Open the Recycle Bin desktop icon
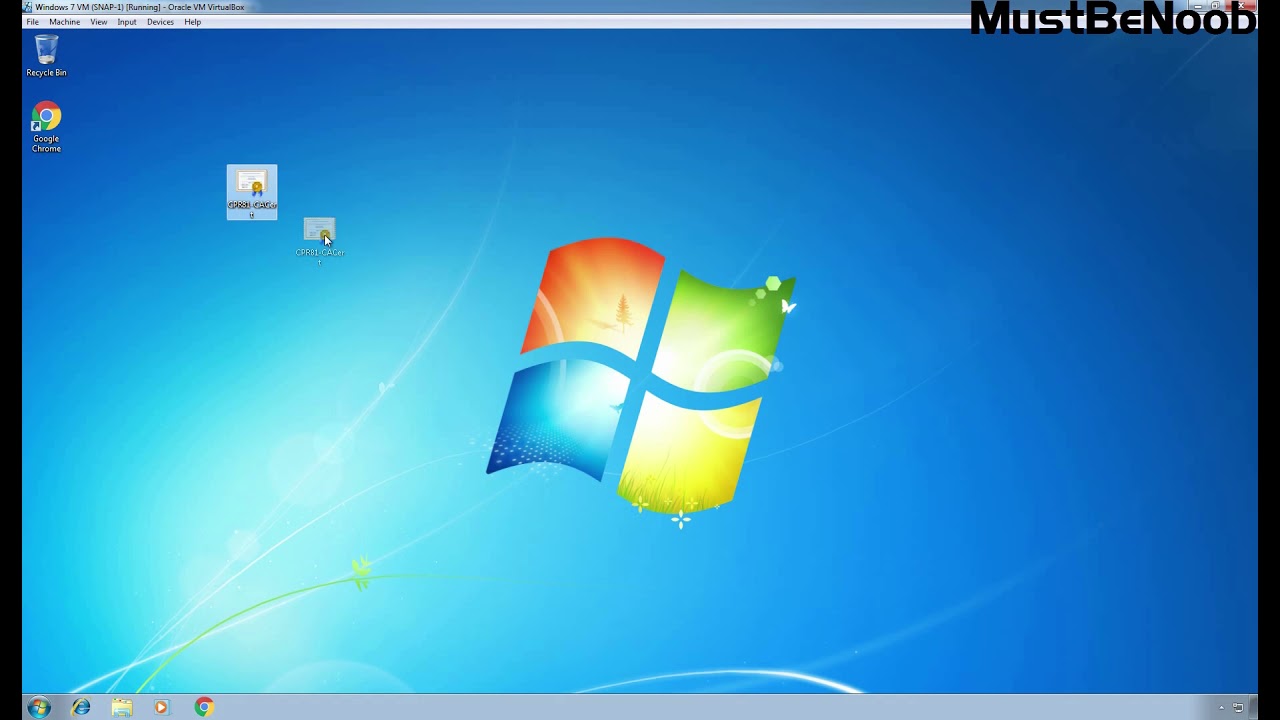This screenshot has height=720, width=1280. pyautogui.click(x=46, y=55)
